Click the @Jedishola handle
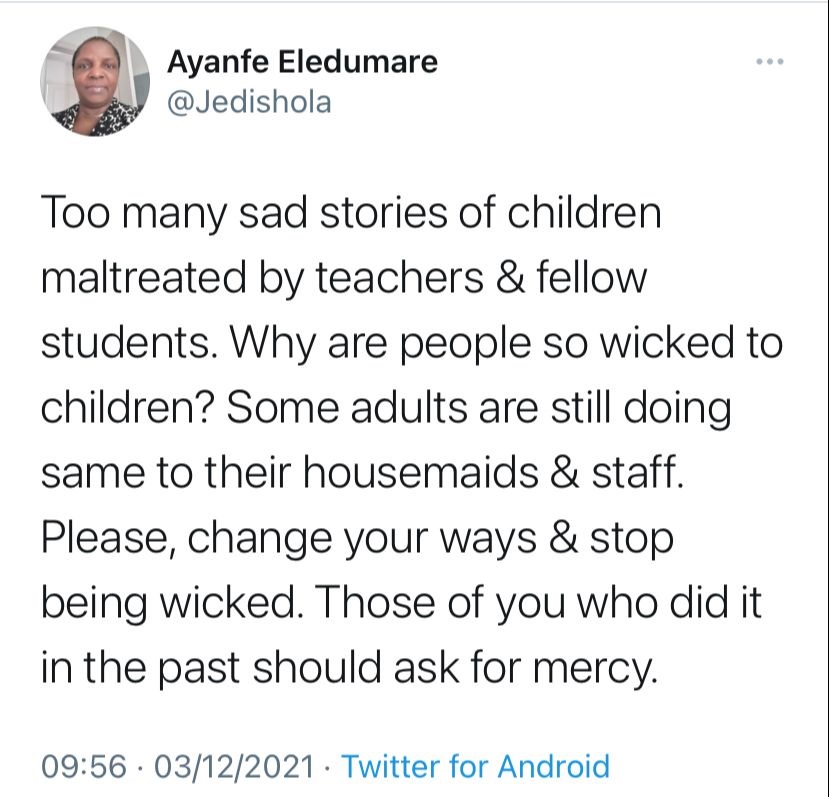 [248, 102]
